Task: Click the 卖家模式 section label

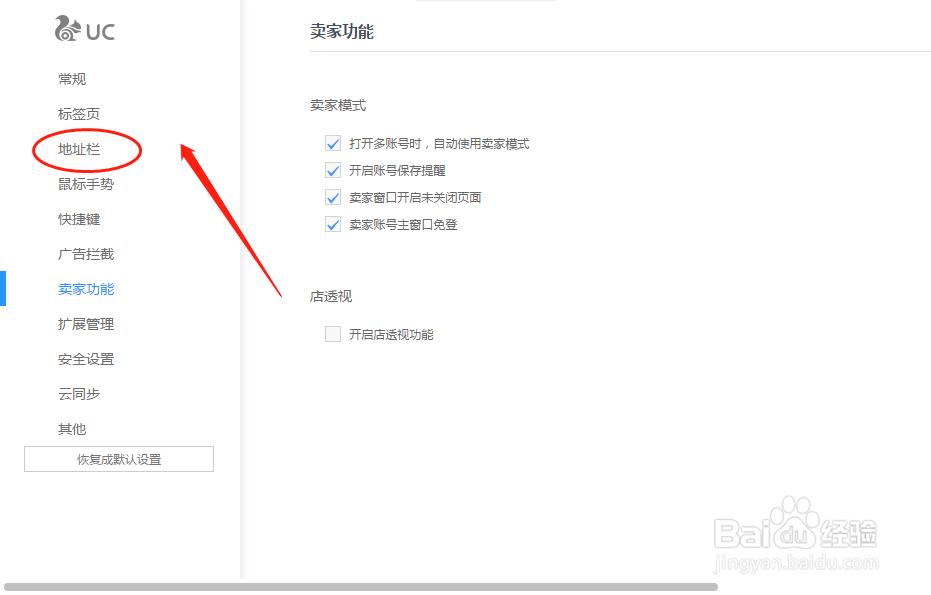Action: (x=338, y=105)
